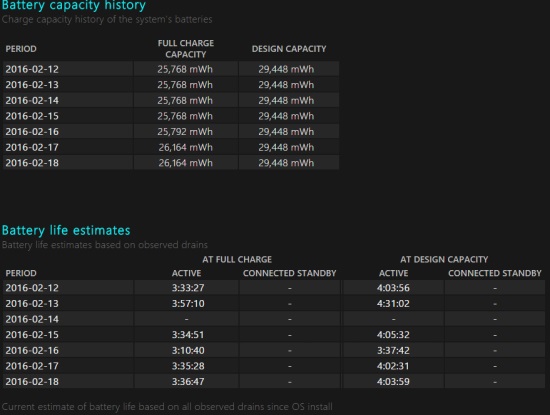Click the Battery capacity history heading
The image size is (550, 415).
click(73, 6)
